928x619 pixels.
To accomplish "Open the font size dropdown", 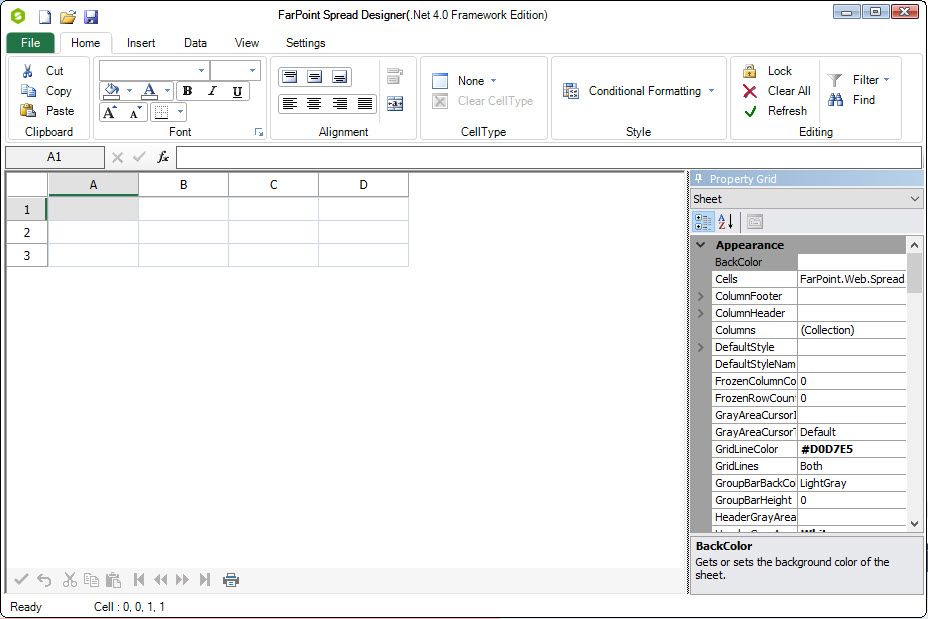I will tap(252, 70).
